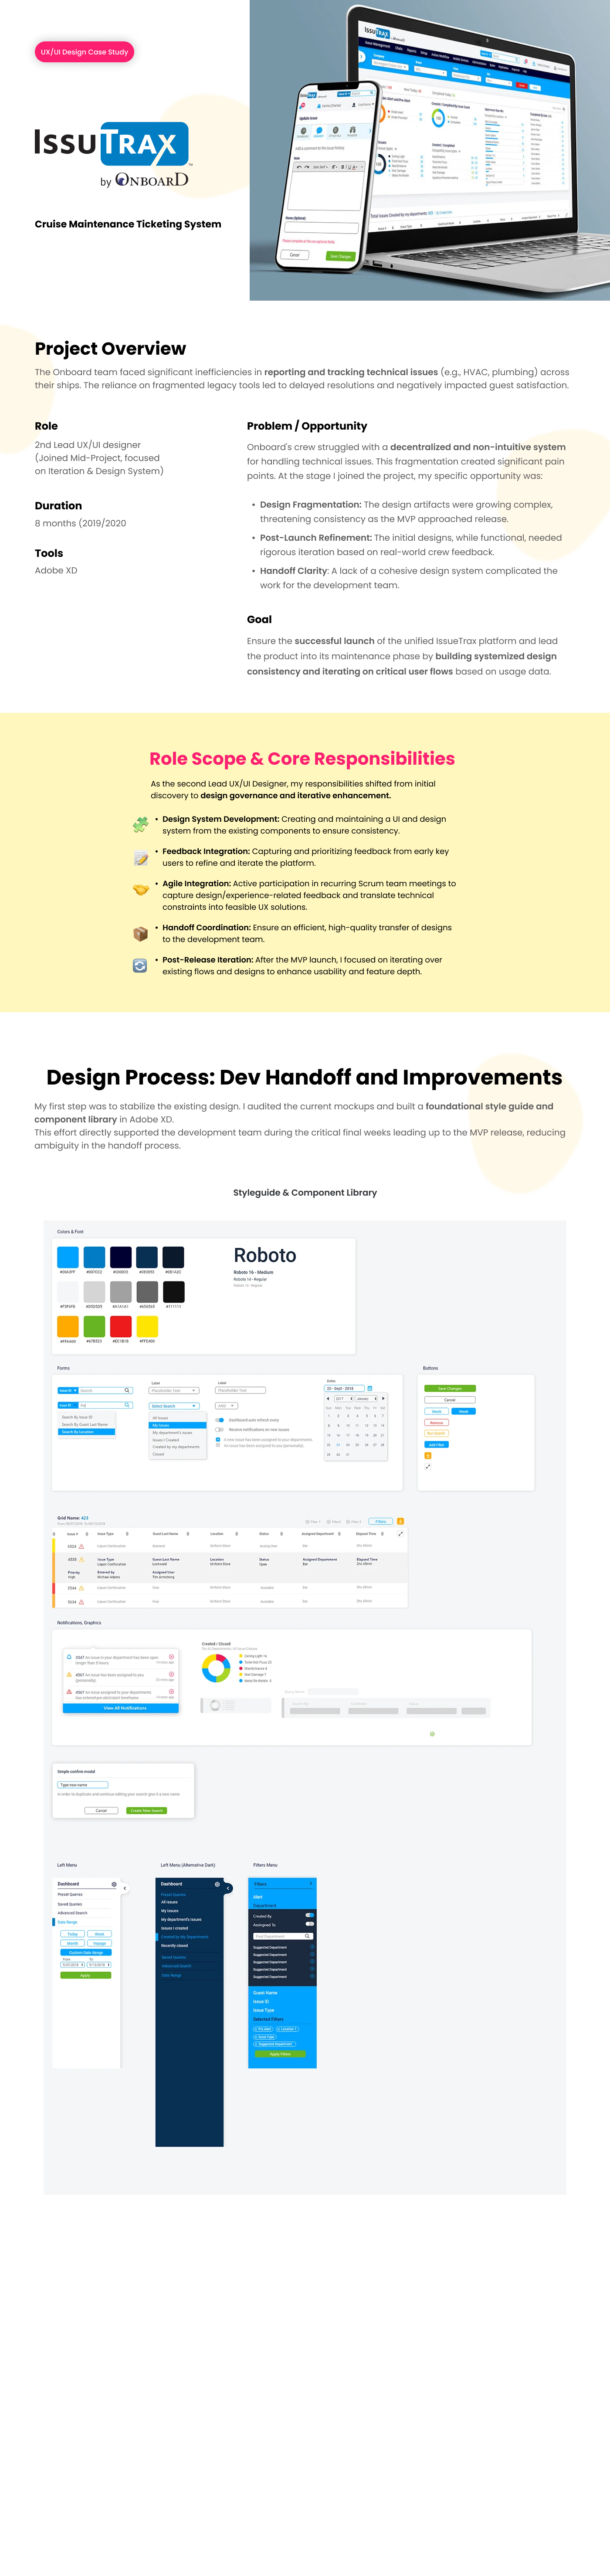Image resolution: width=610 pixels, height=2576 pixels.
Task: Click Create New Search button
Action: tap(147, 1810)
